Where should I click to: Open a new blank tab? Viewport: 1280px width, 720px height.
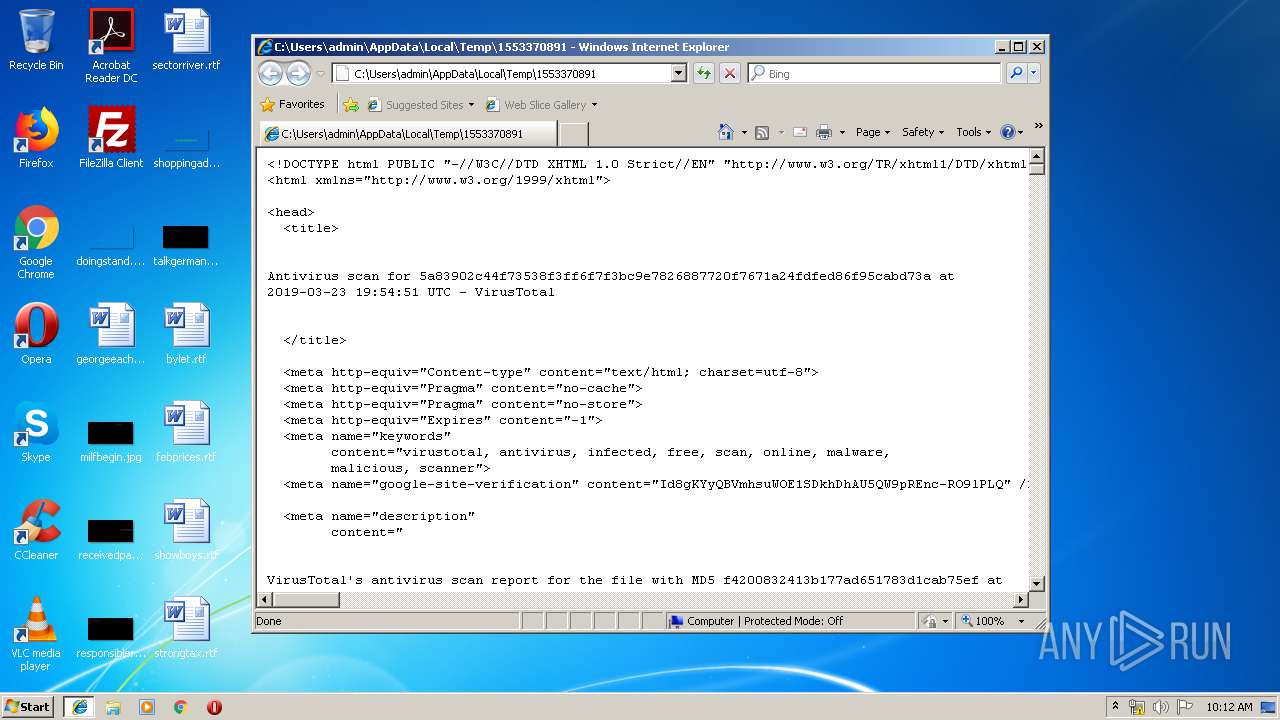pyautogui.click(x=573, y=134)
